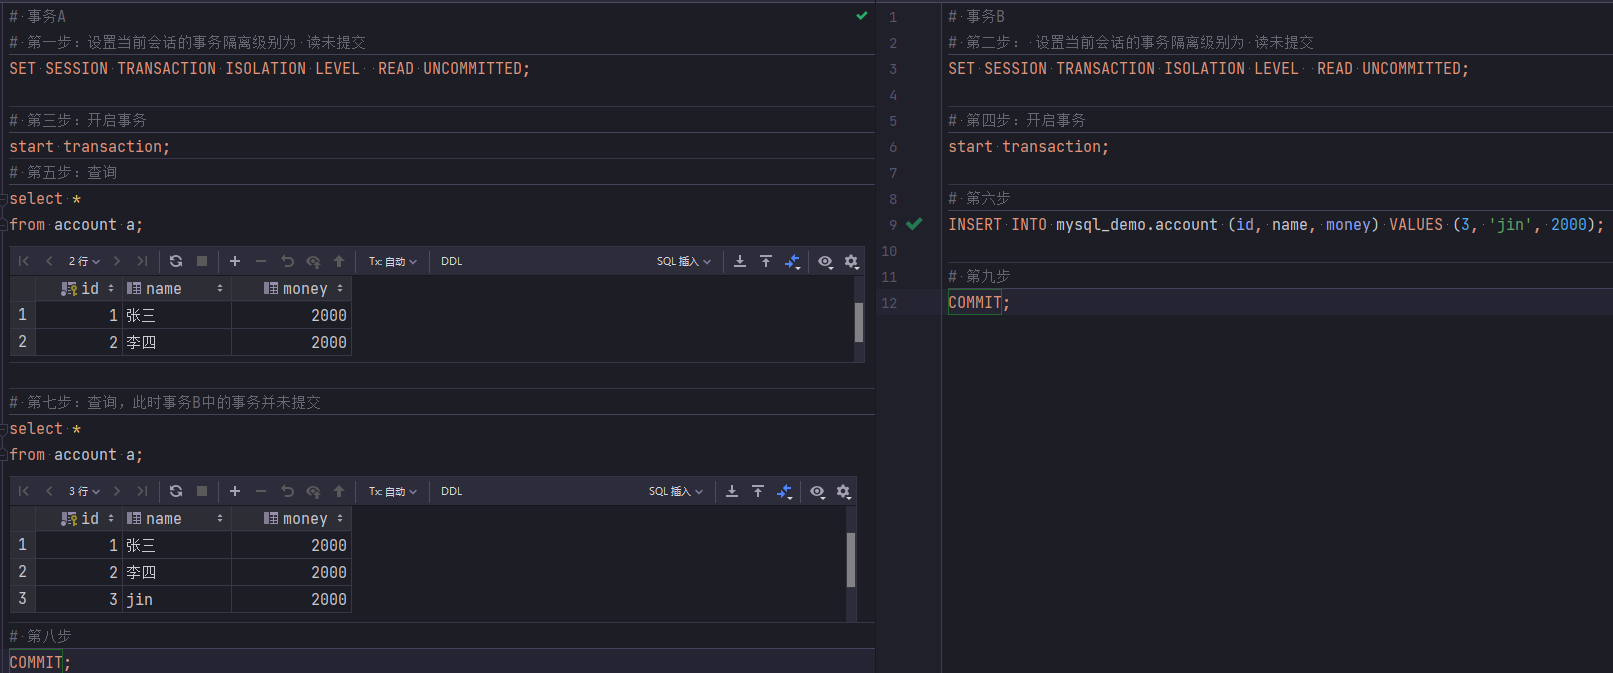1613x673 pixels.
Task: Expand the 2 行 page size dropdown
Action: (84, 261)
